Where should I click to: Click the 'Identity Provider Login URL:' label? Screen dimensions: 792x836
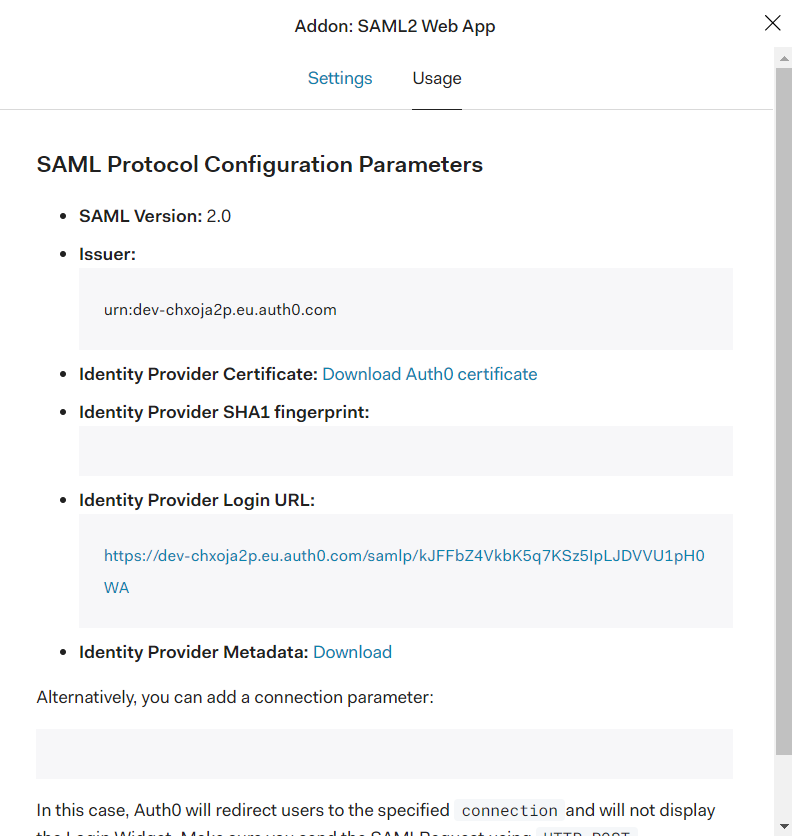[x=197, y=500]
